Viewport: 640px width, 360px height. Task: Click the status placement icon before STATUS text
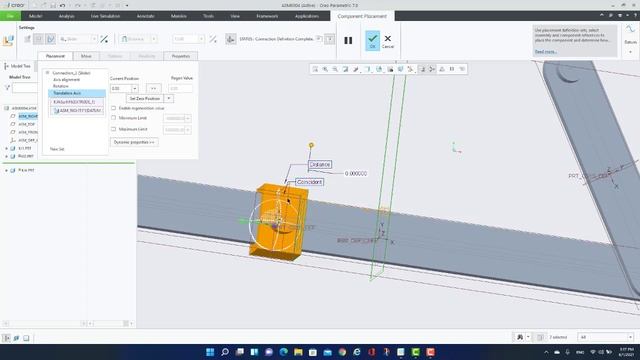point(231,39)
